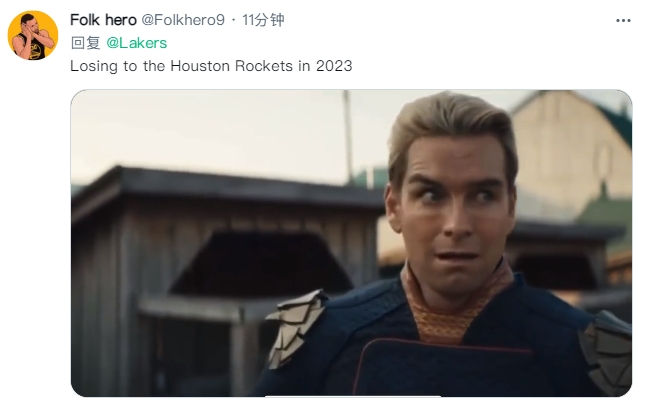Open the tweet text about Houston Rockets
The height and width of the screenshot is (402, 645).
tap(211, 66)
